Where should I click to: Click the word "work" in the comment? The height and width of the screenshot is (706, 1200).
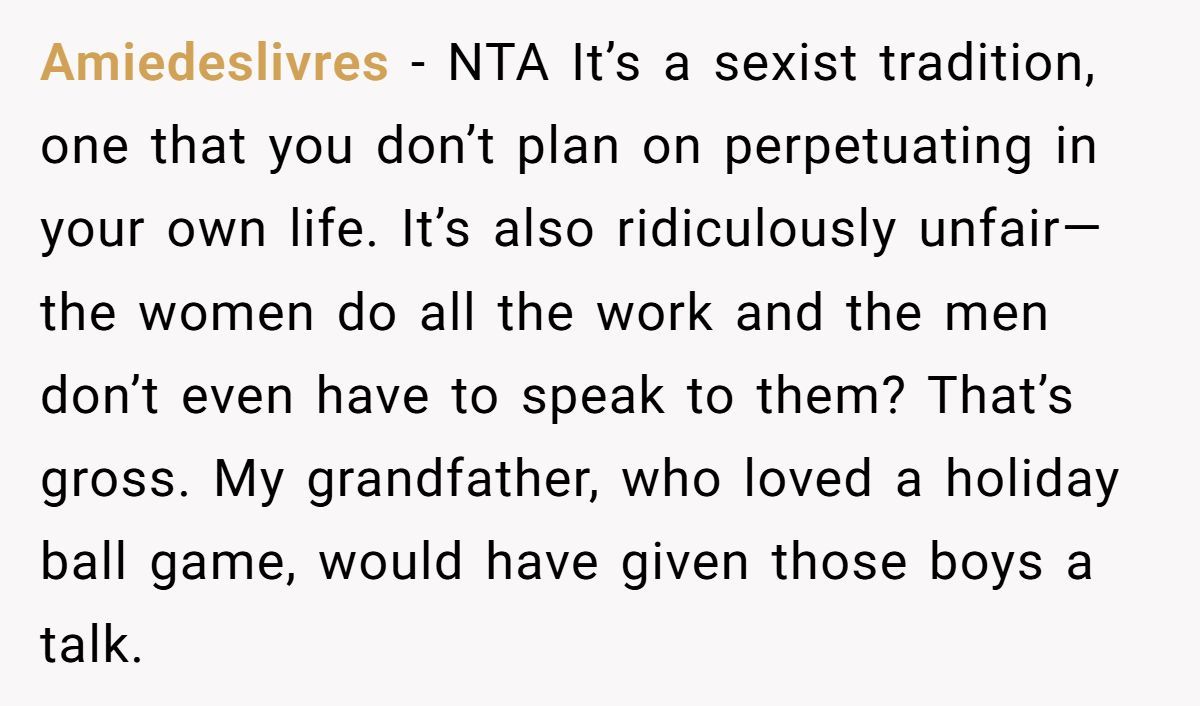(655, 314)
